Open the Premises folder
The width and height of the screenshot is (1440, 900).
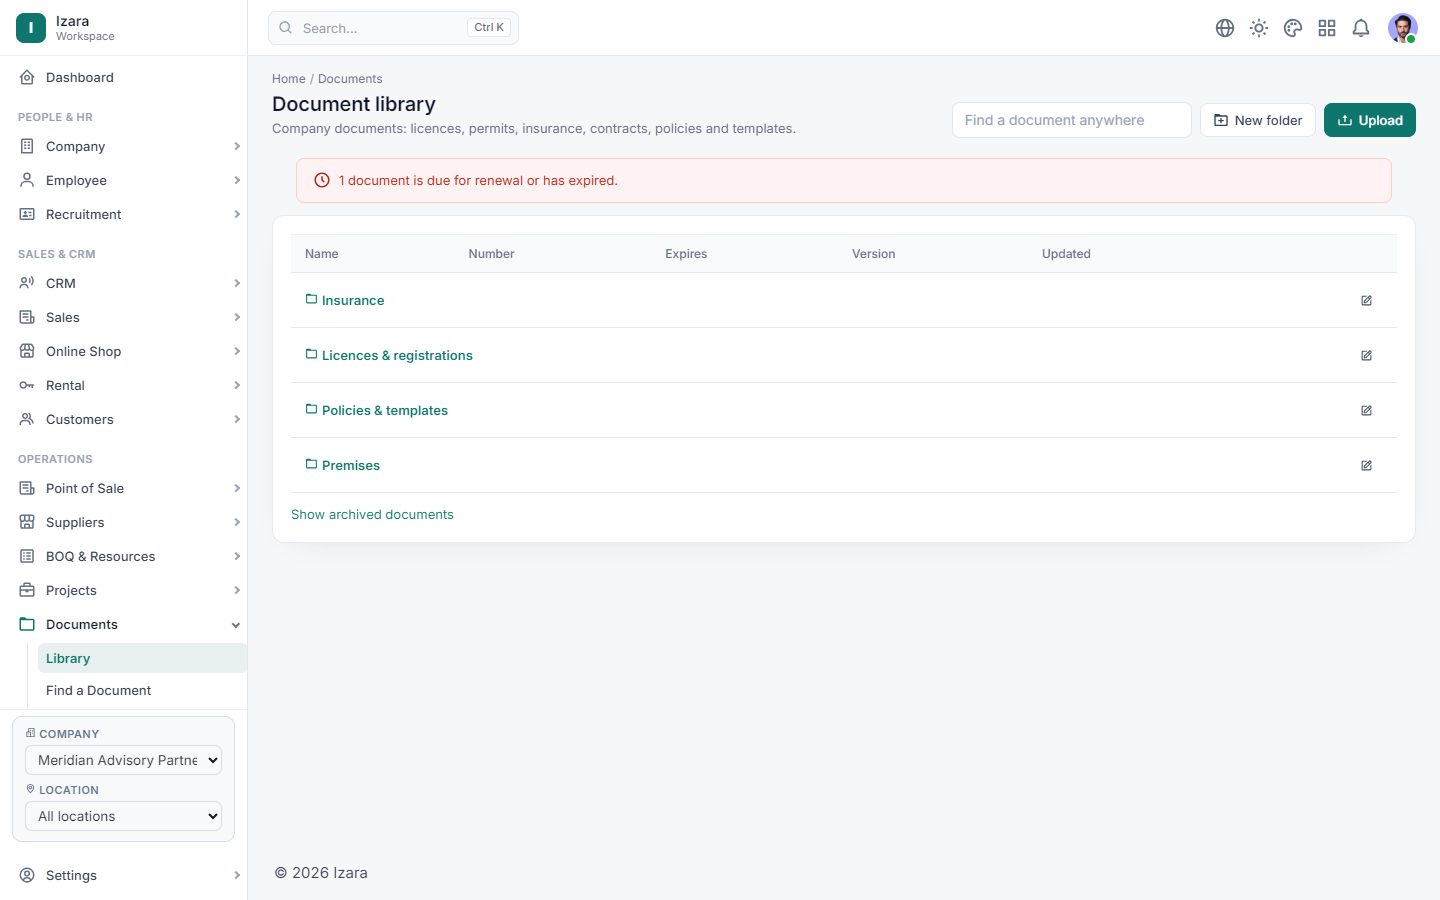point(351,465)
